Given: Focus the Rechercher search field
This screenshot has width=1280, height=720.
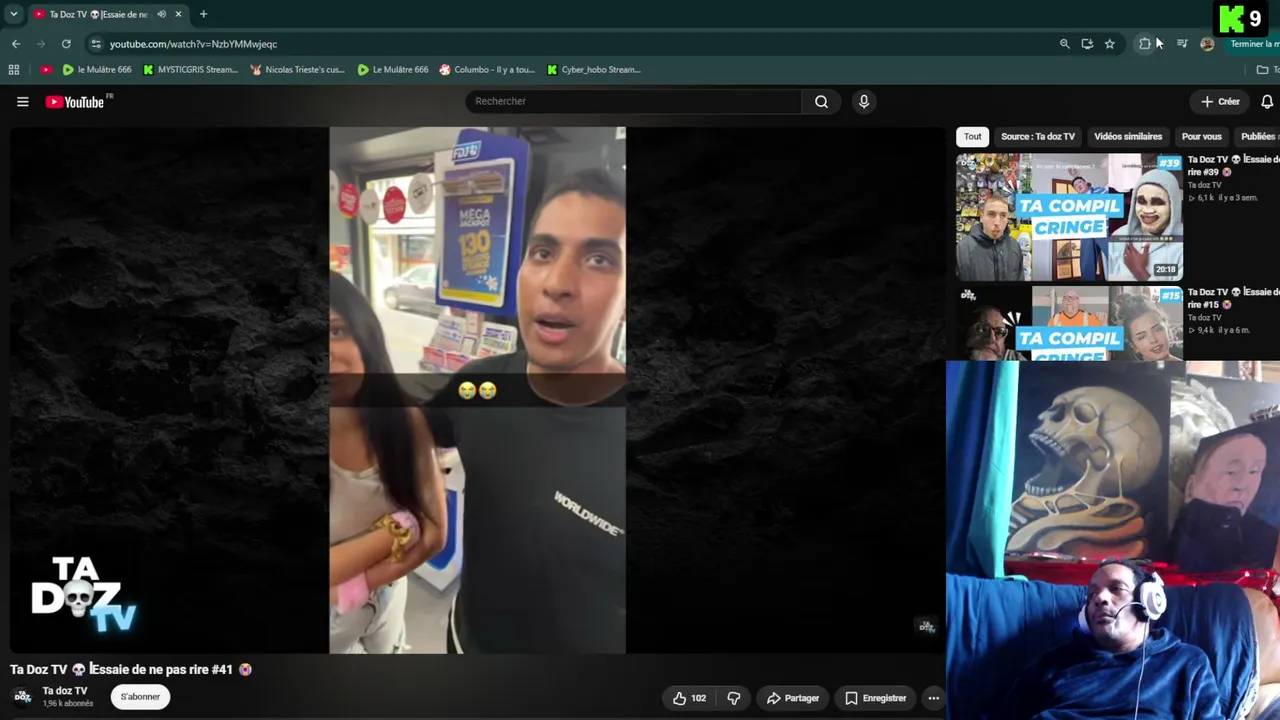Looking at the screenshot, I should (634, 101).
